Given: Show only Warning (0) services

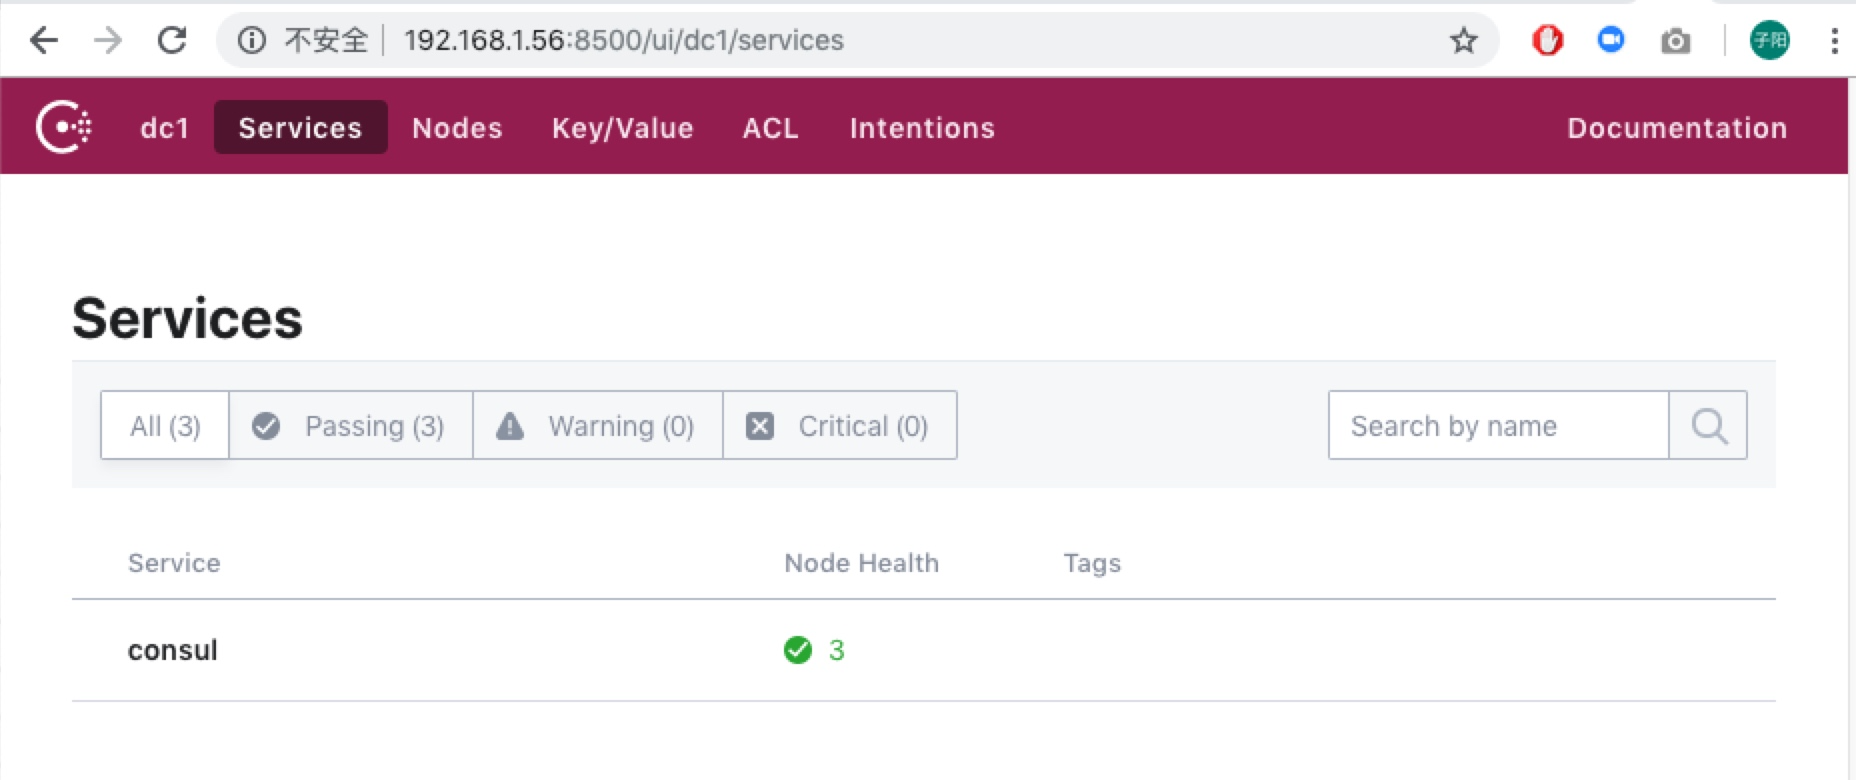Looking at the screenshot, I should tap(597, 426).
